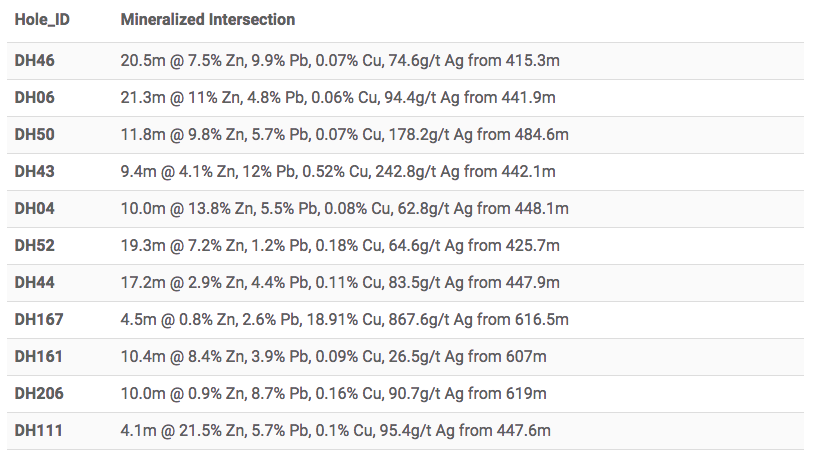
Task: Click the DH04 hole ID
Action: (34, 209)
